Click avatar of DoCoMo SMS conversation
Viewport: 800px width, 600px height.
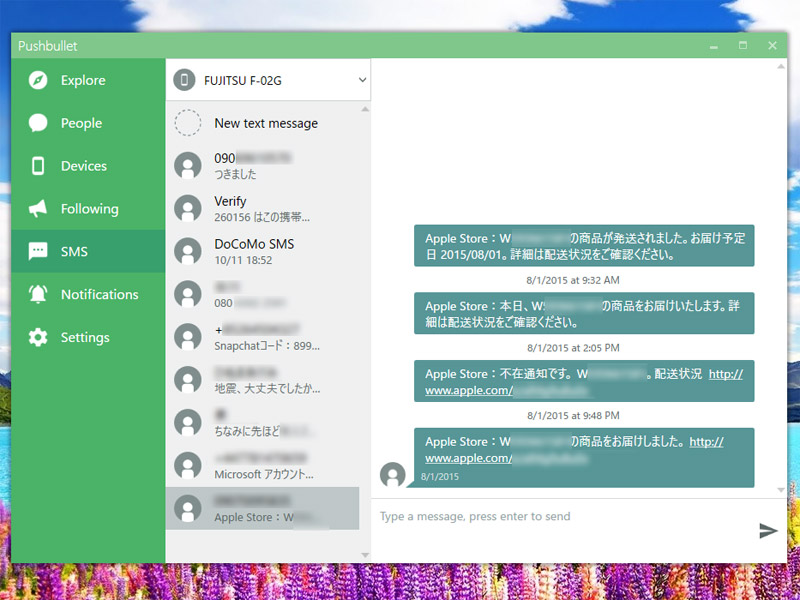pos(188,251)
